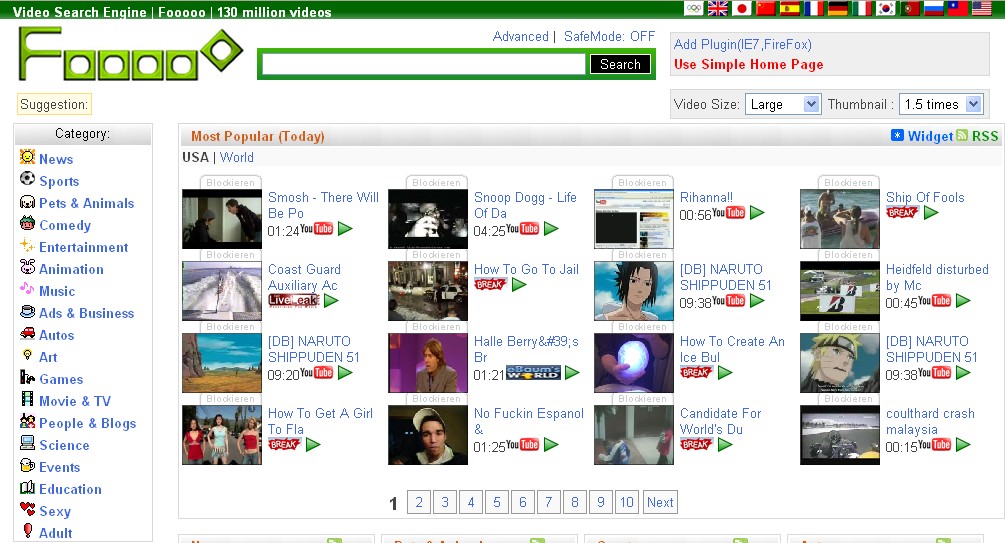Switch to the World popular tab
This screenshot has width=1005, height=543.
[237, 157]
